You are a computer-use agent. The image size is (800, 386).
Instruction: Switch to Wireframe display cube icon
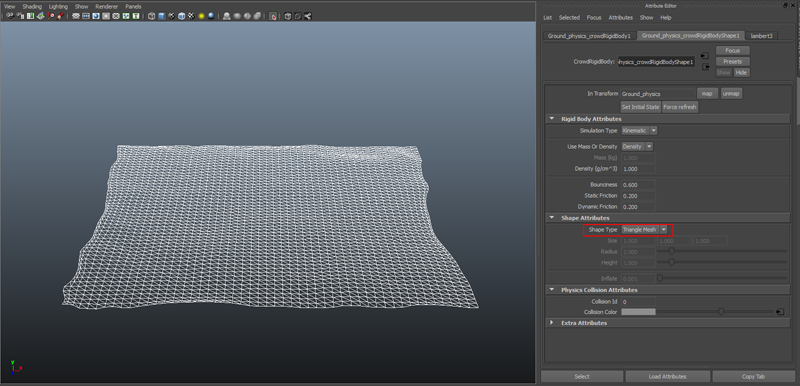pos(151,16)
